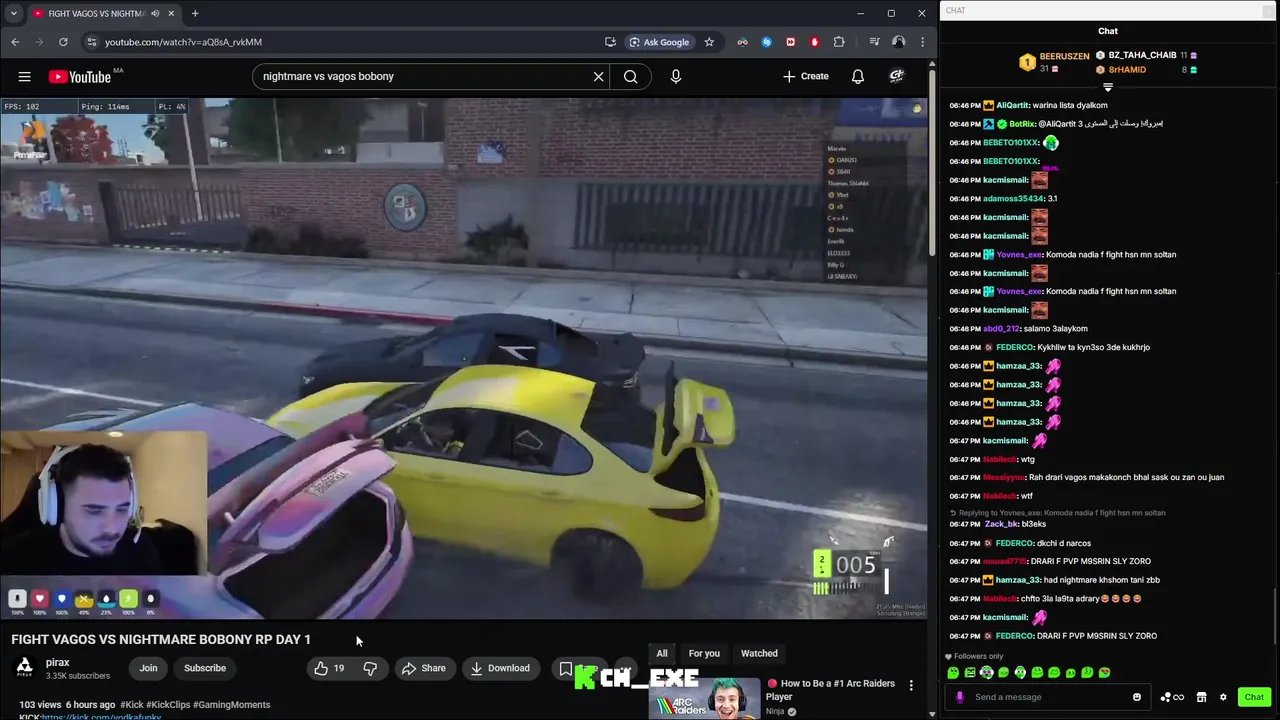Mute the tab via the speaker icon
This screenshot has height=720, width=1280.
point(155,13)
